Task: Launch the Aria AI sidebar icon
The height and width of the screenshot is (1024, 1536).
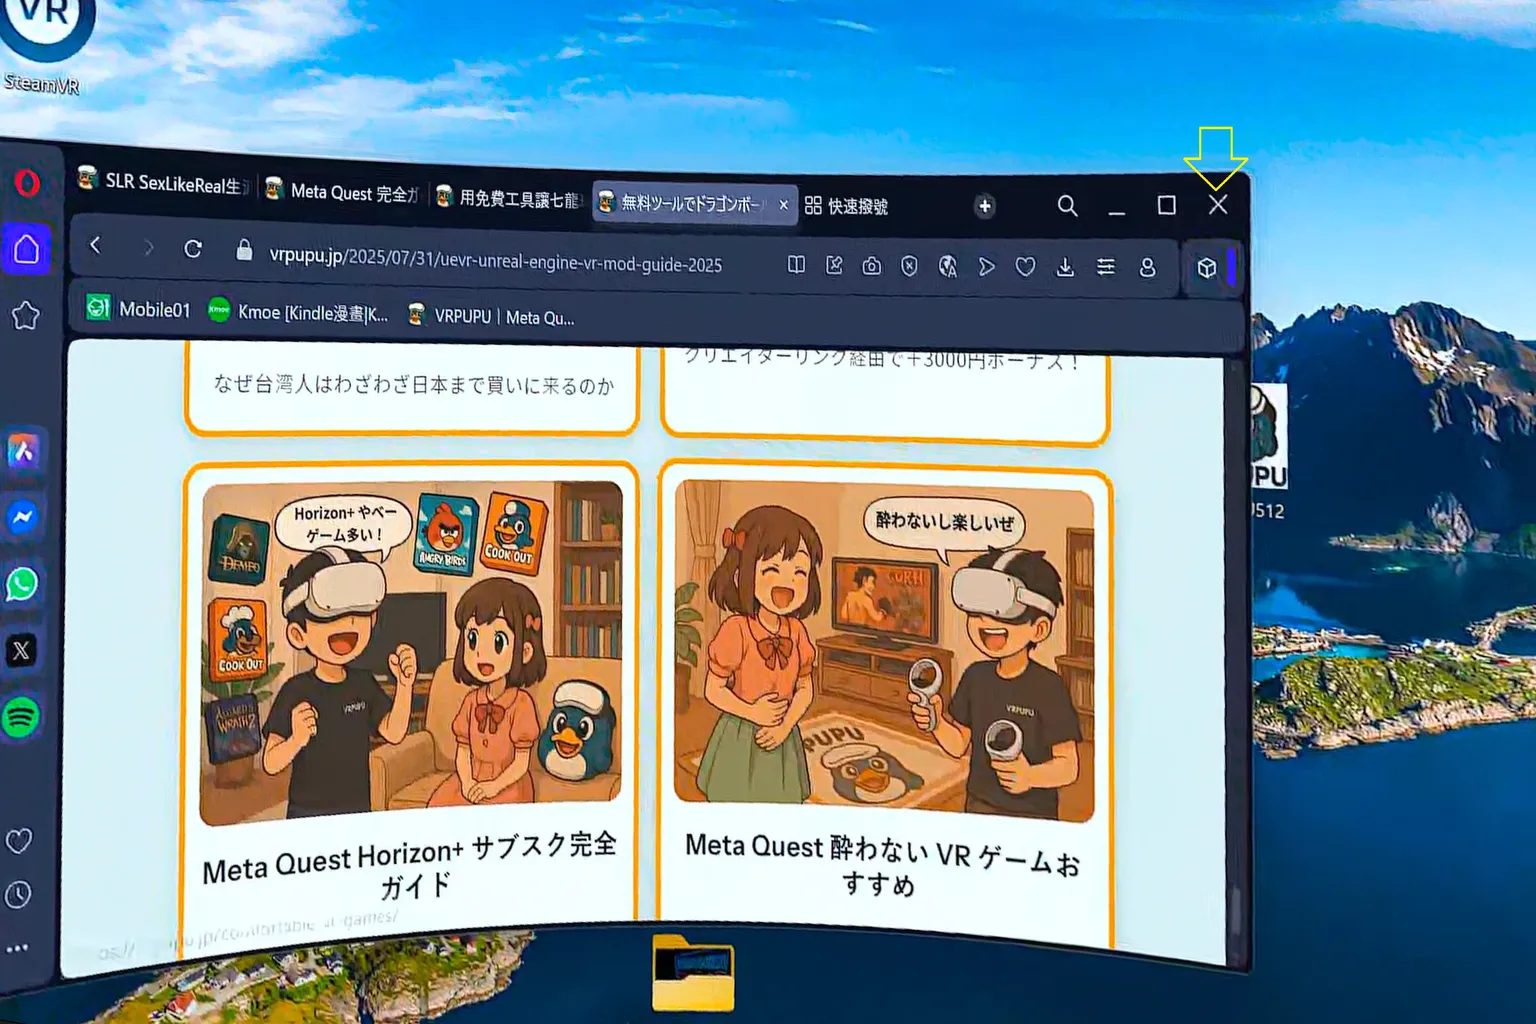Action: [x=24, y=452]
